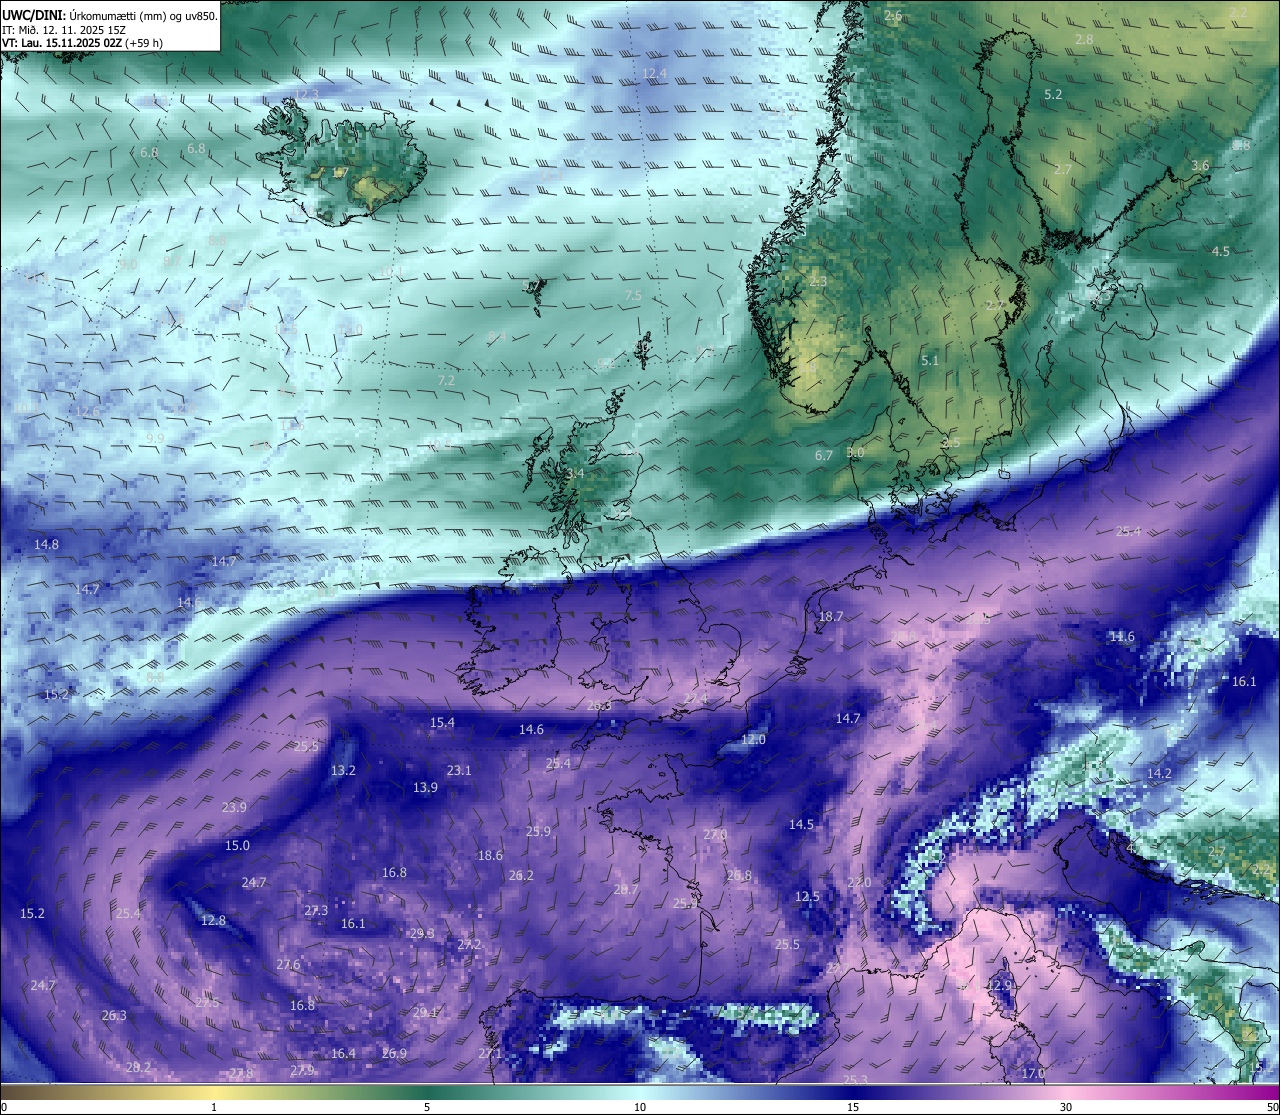Click the map value 26.8
Image resolution: width=1280 pixels, height=1115 pixels.
pos(739,875)
